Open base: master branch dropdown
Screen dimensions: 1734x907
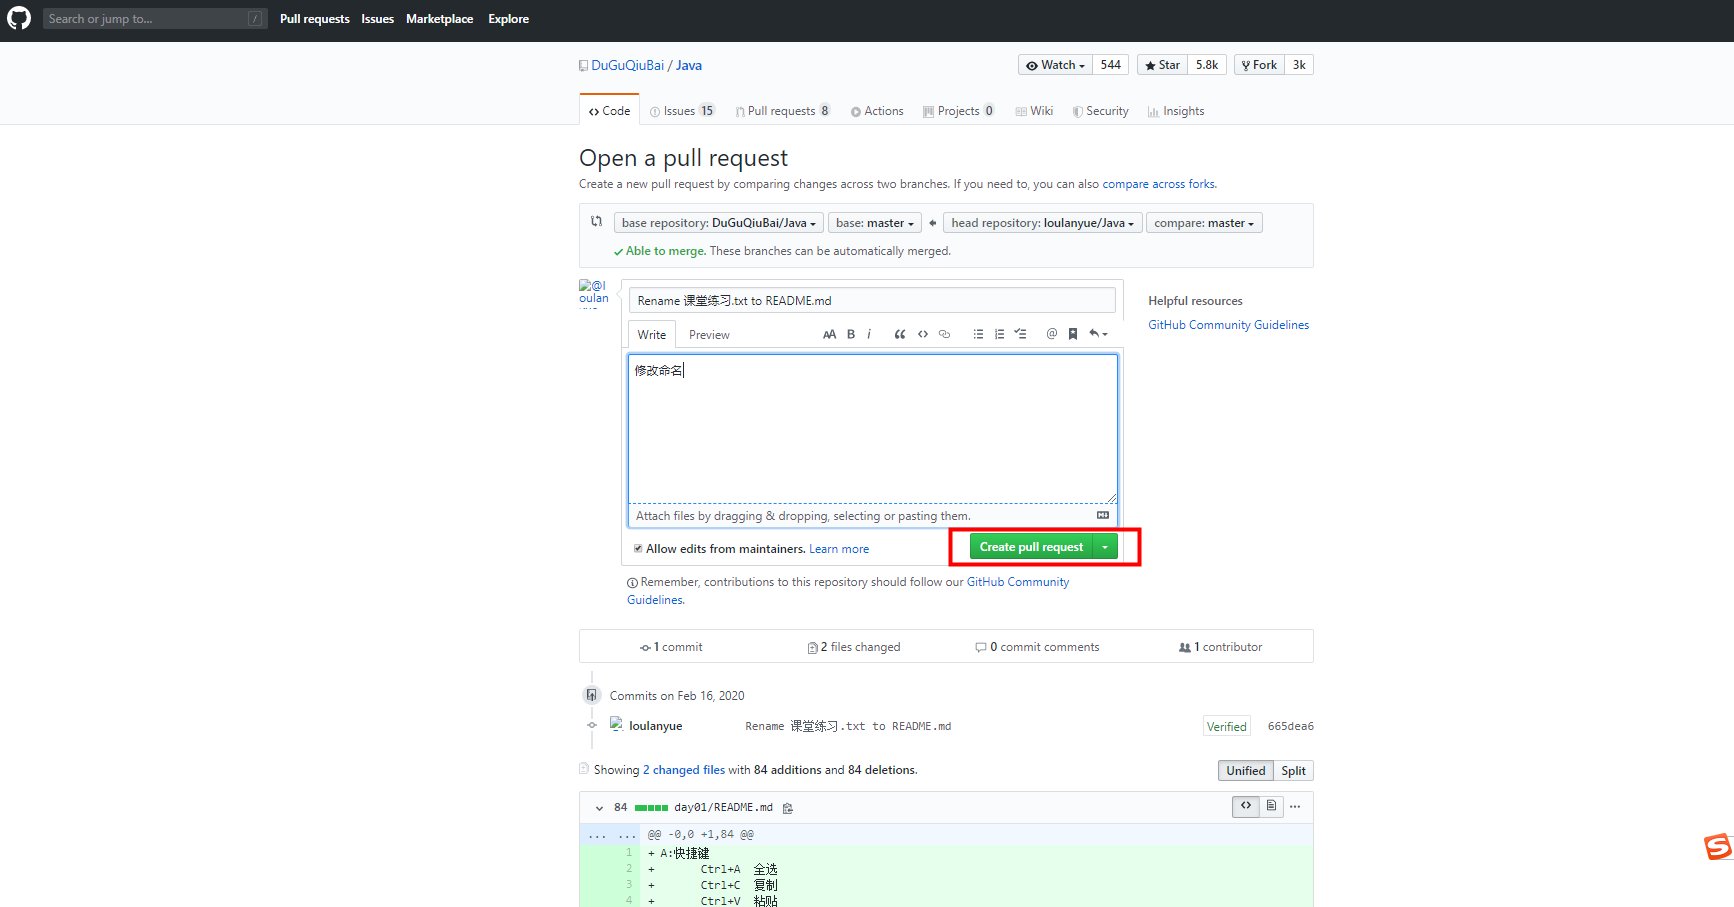(x=875, y=223)
